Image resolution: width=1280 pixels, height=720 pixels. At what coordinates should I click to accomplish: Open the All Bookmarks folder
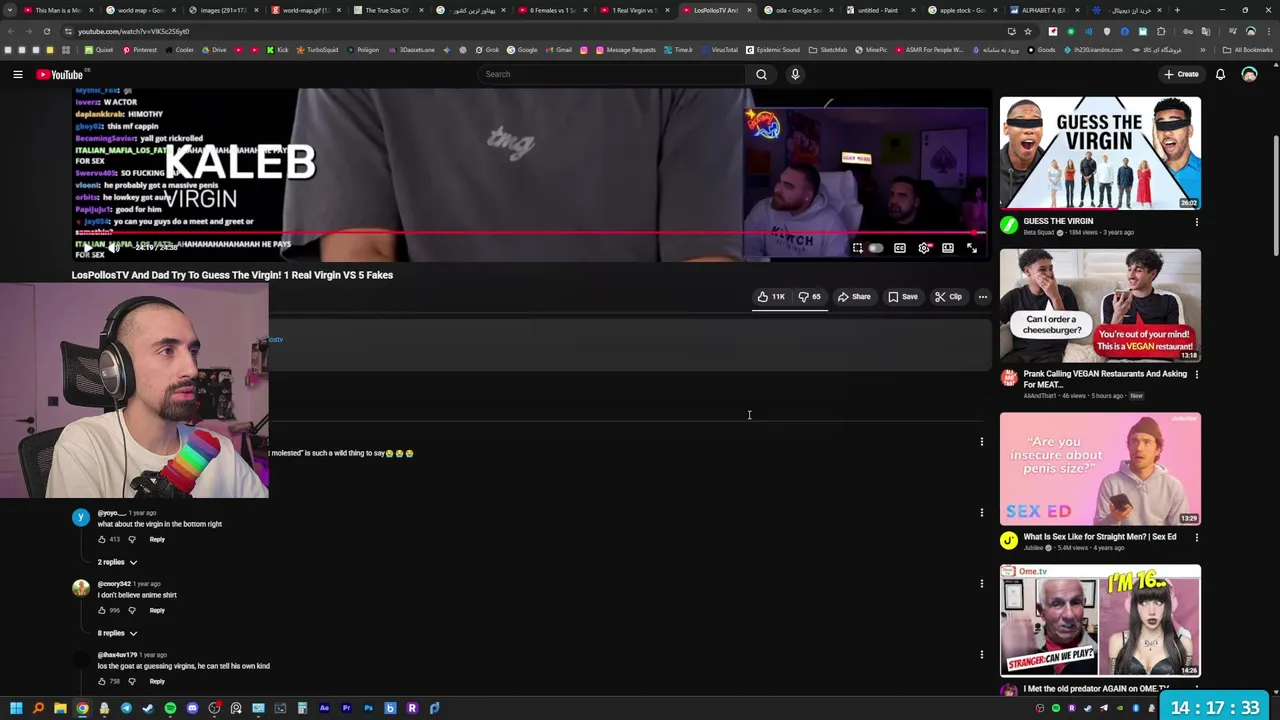1248,50
